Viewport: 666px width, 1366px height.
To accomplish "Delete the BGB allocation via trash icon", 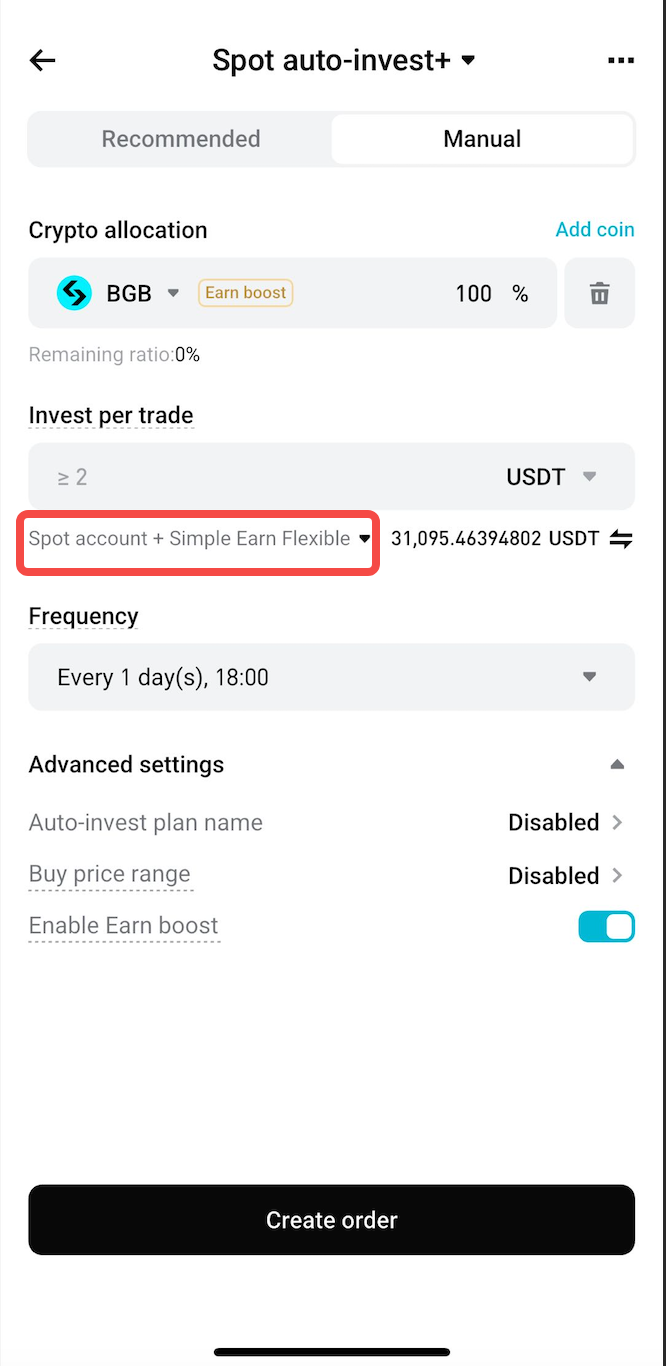I will tap(599, 293).
